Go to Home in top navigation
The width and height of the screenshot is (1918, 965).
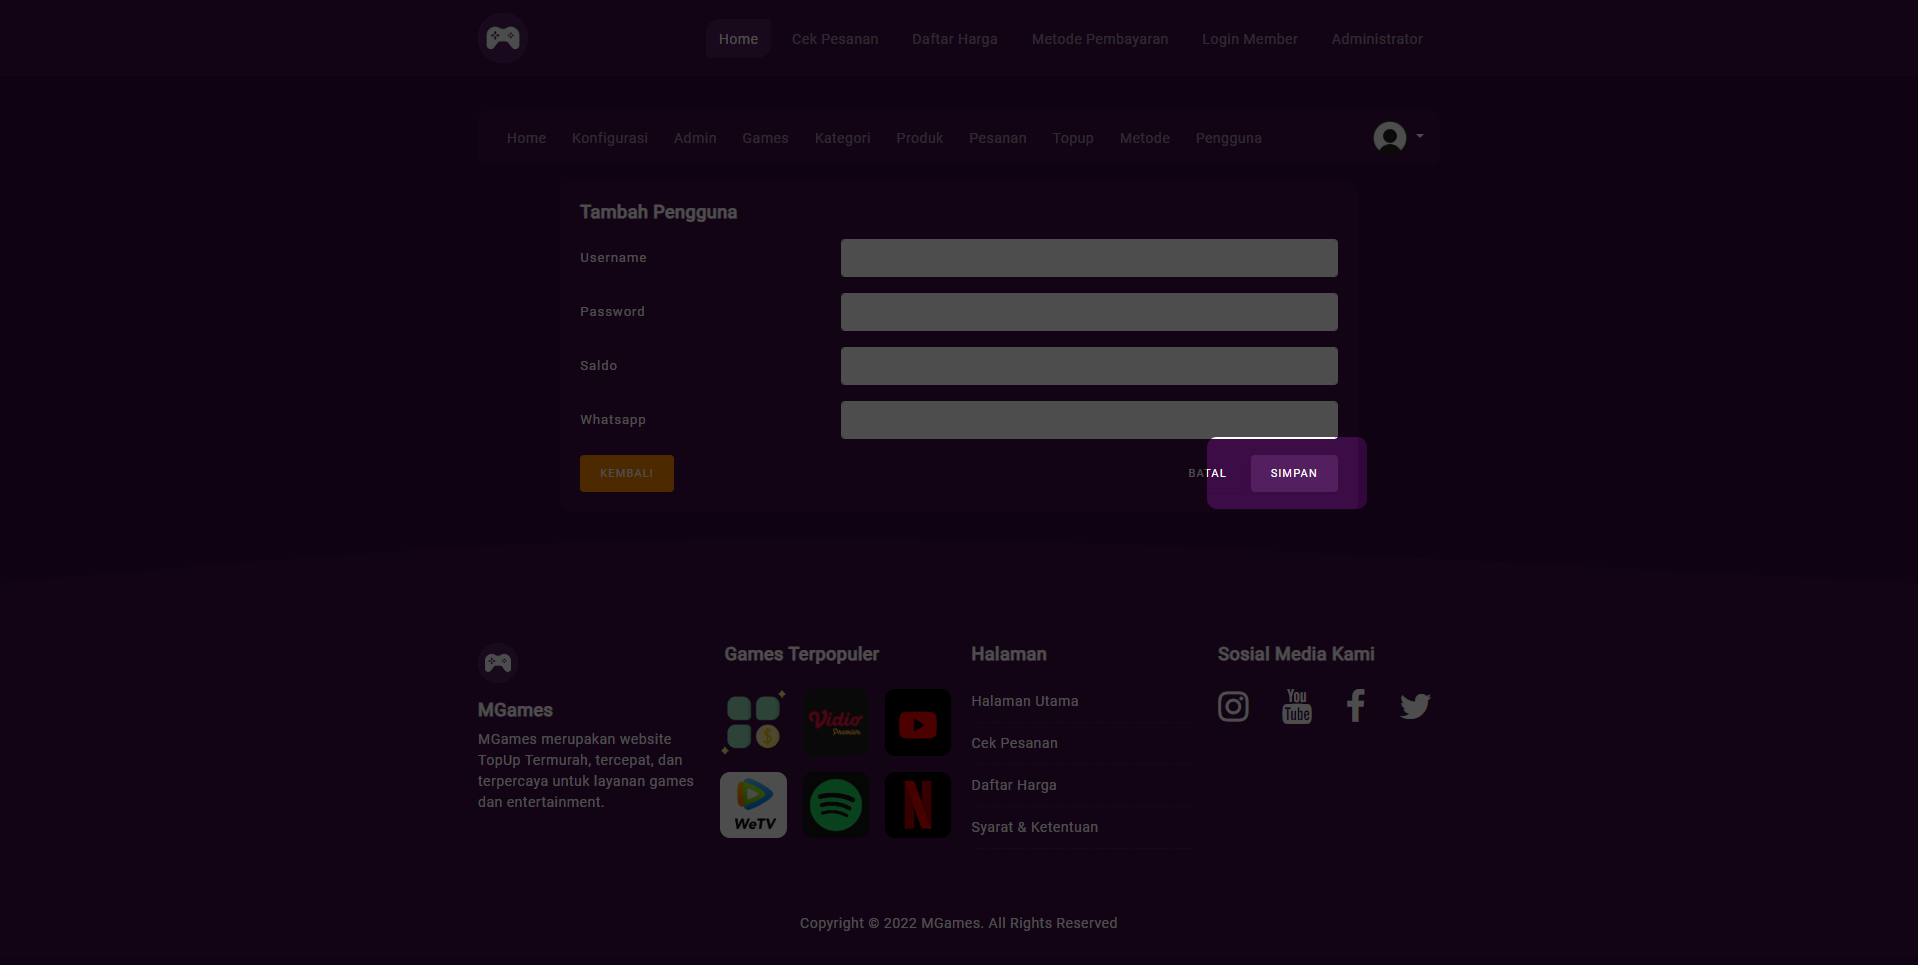738,39
